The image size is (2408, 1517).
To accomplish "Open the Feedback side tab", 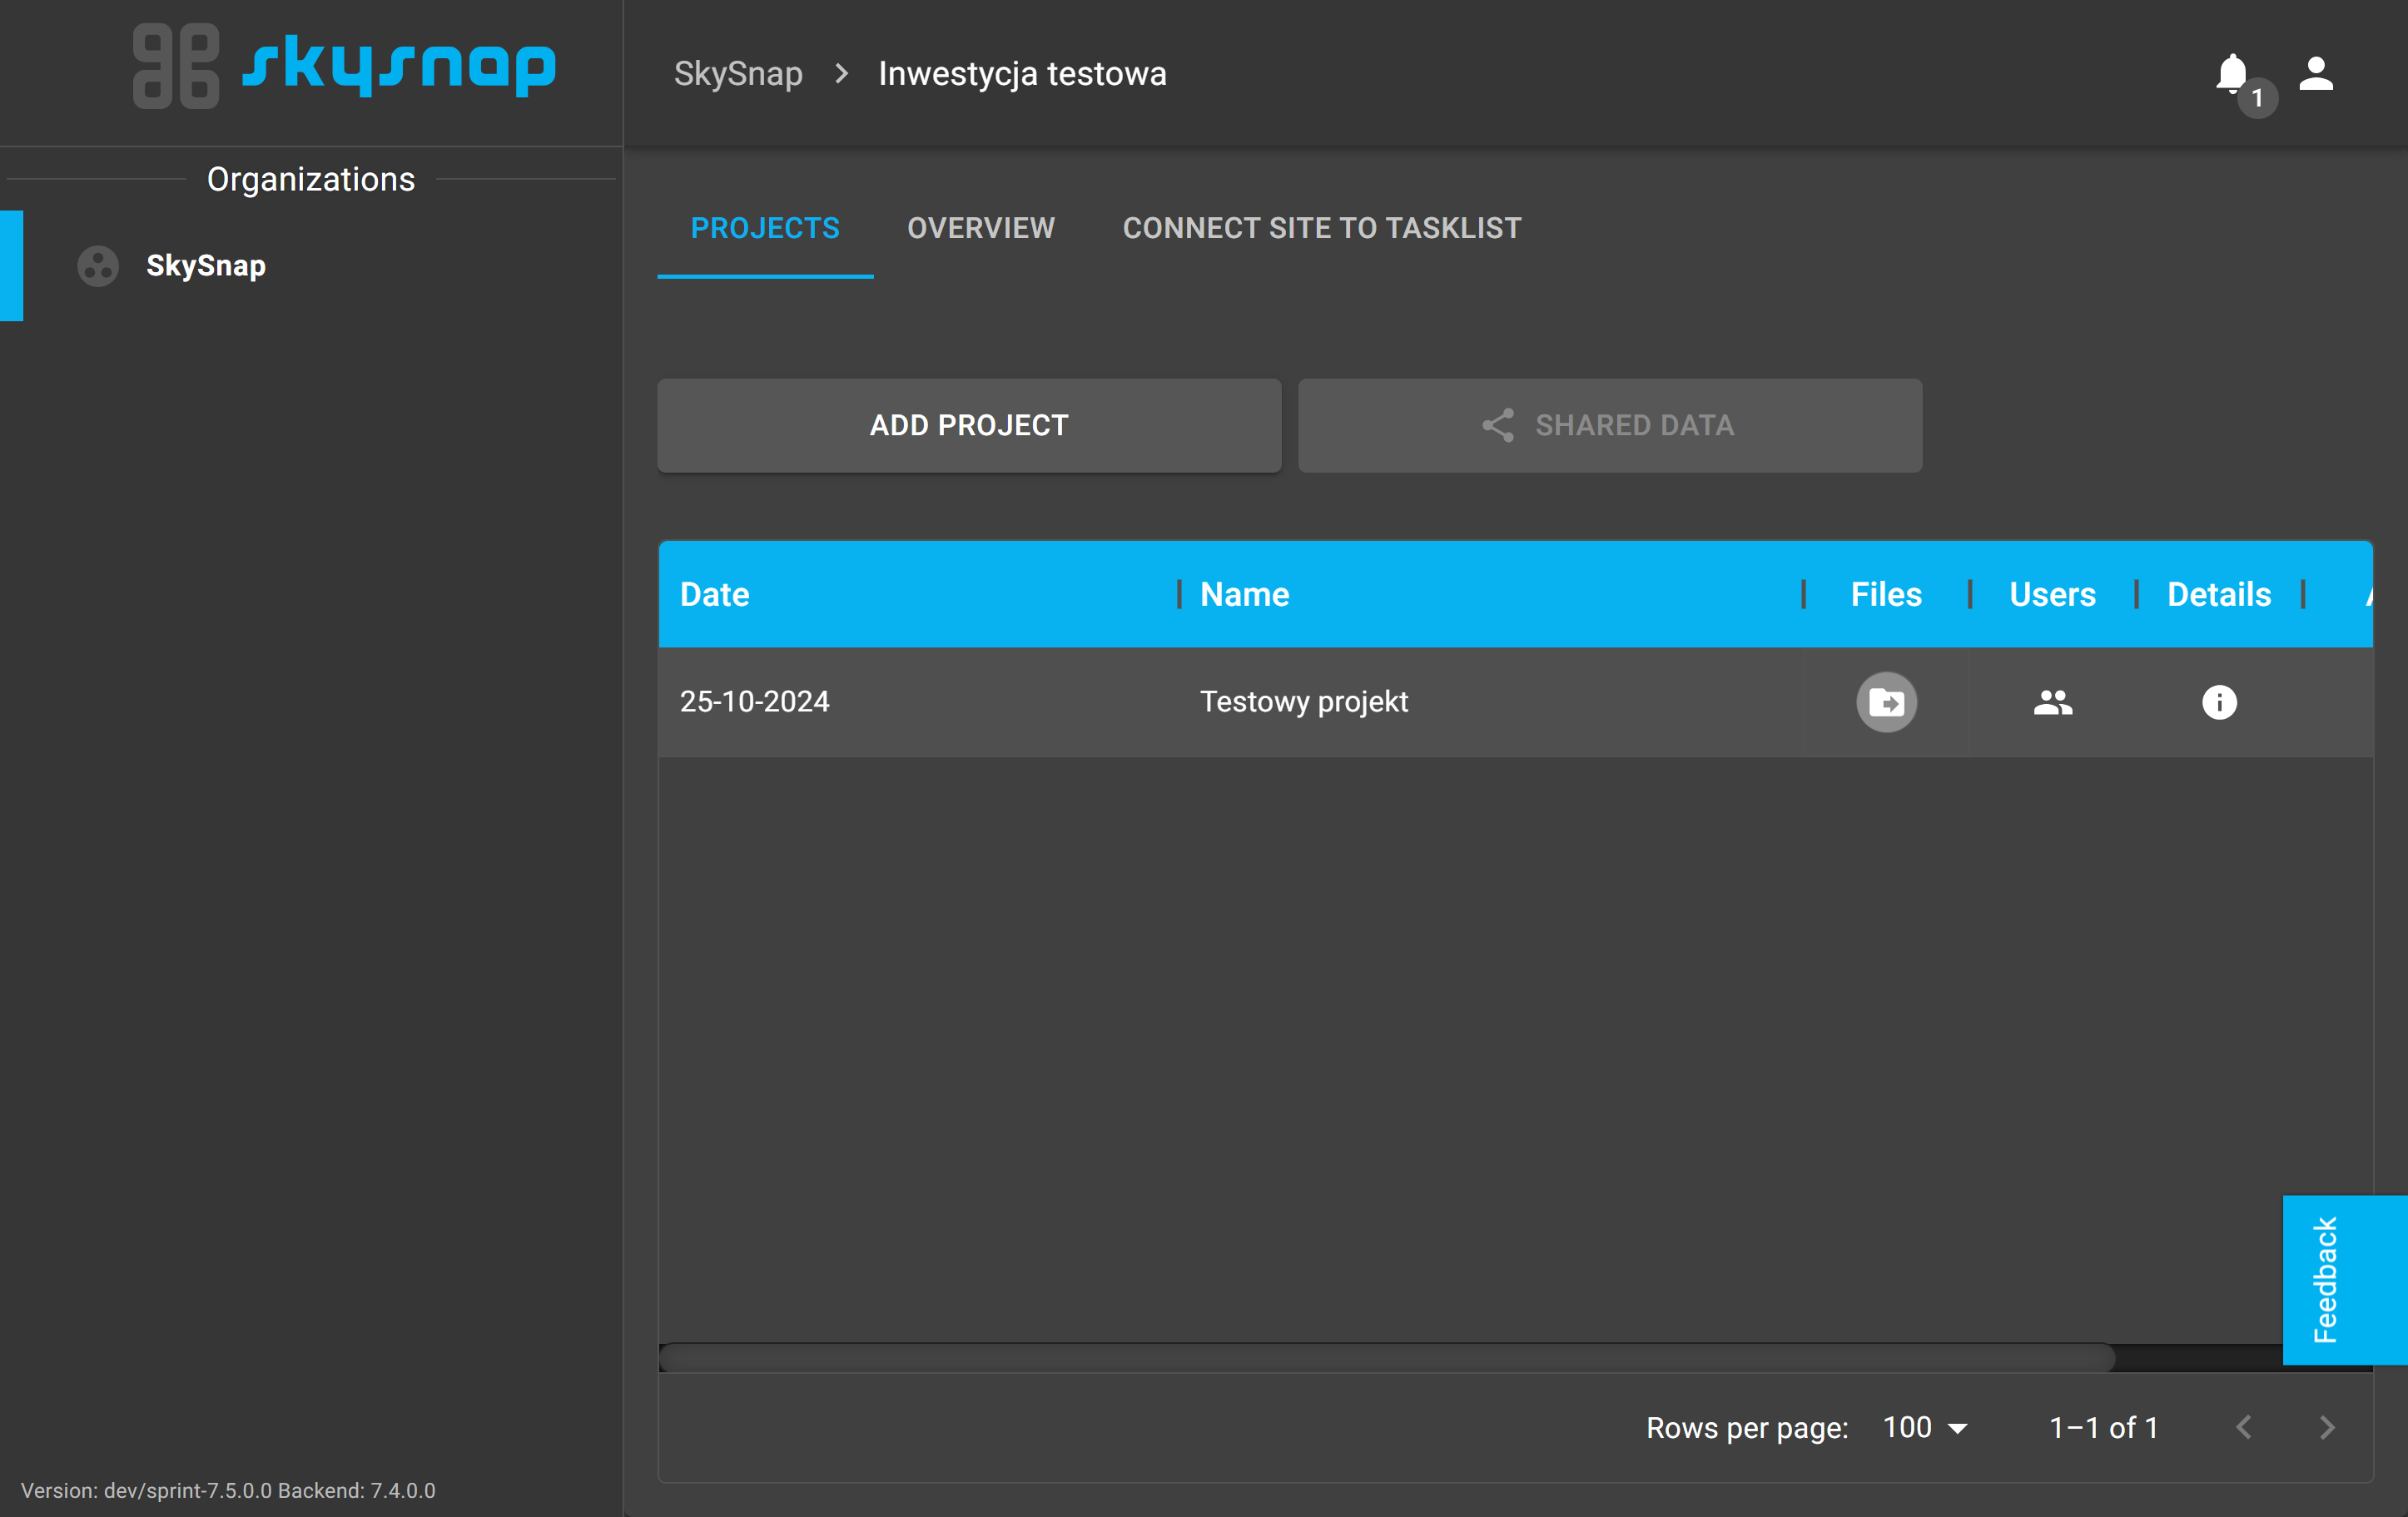I will point(2344,1279).
